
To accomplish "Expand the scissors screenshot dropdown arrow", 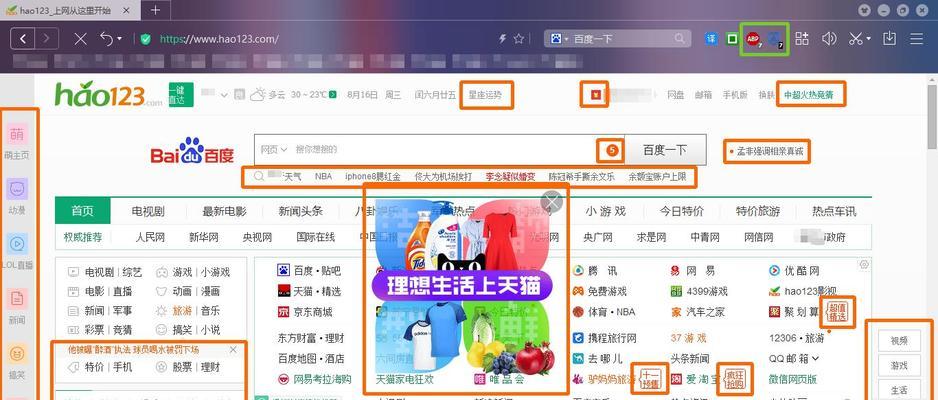I will (868, 39).
